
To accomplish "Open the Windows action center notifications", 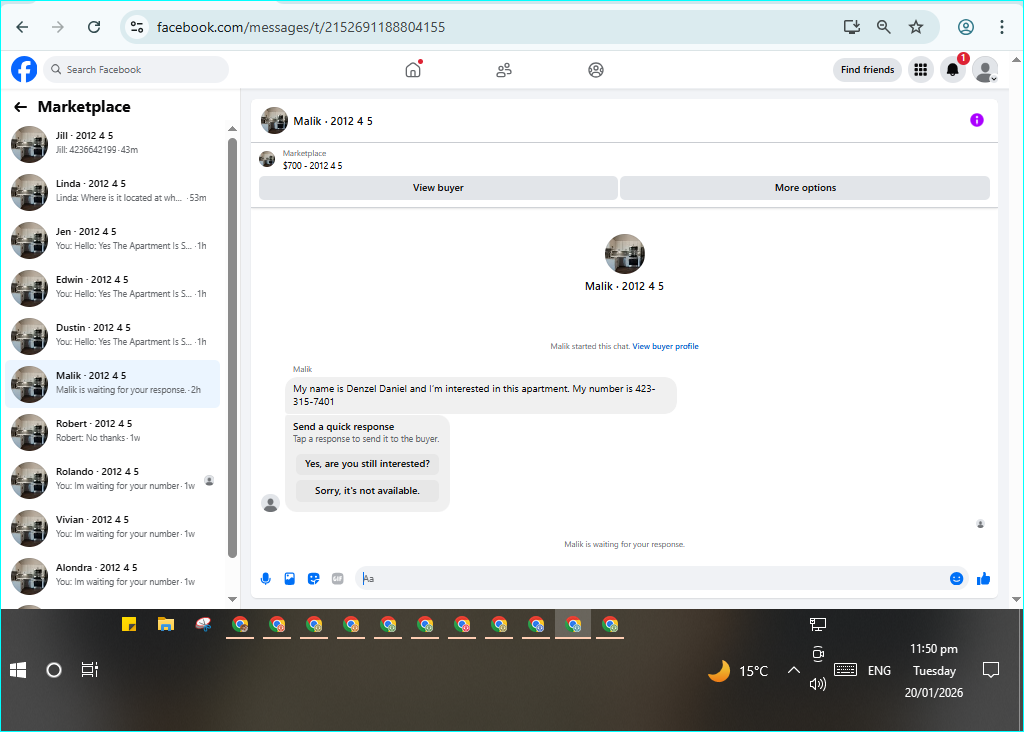I will pyautogui.click(x=991, y=670).
